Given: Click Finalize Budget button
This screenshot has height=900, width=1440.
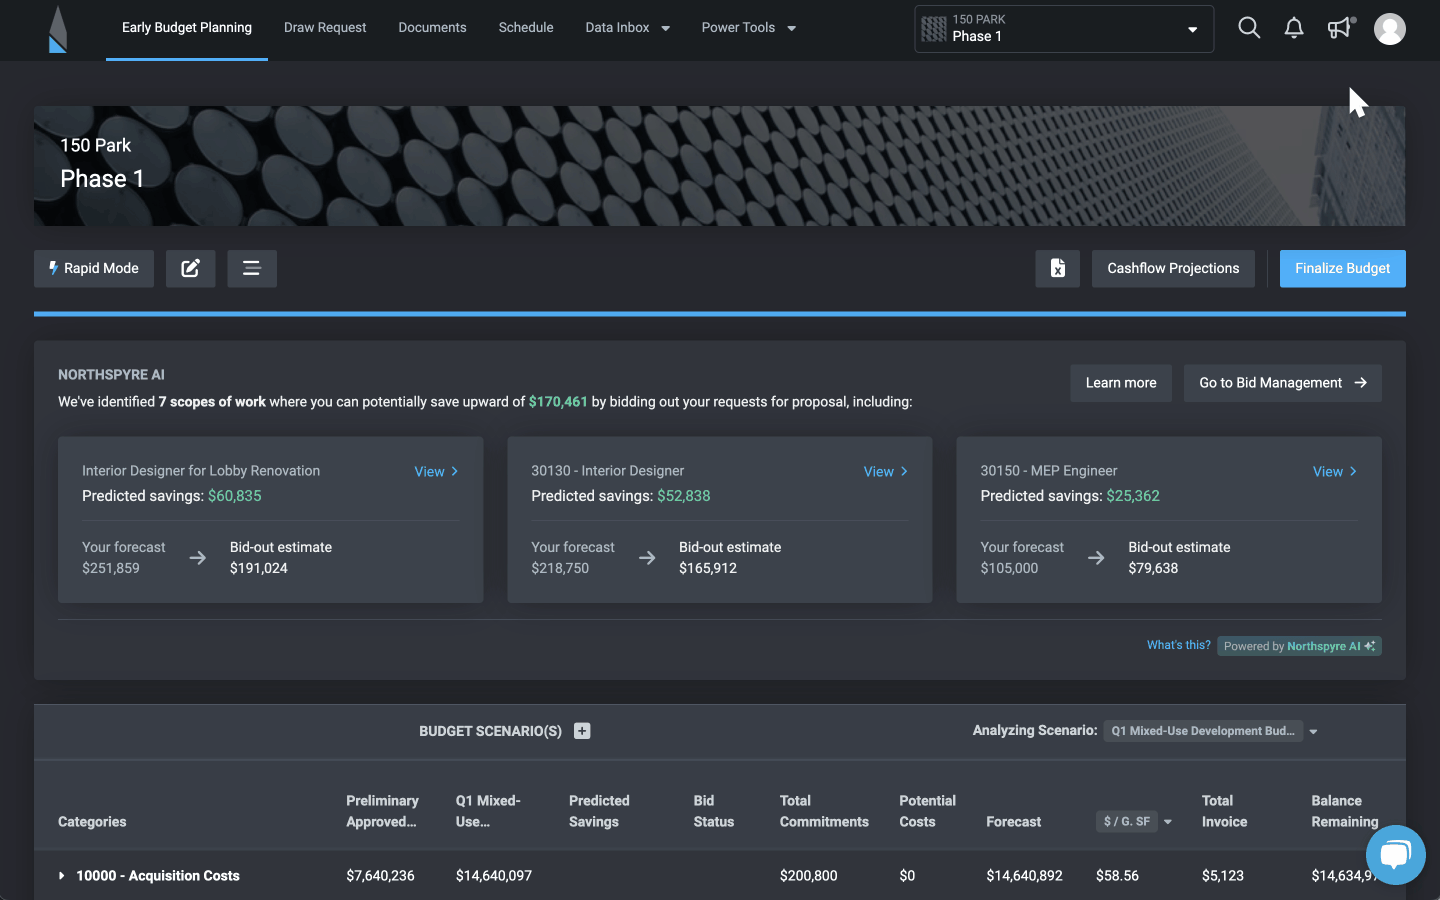Looking at the screenshot, I should (x=1343, y=268).
